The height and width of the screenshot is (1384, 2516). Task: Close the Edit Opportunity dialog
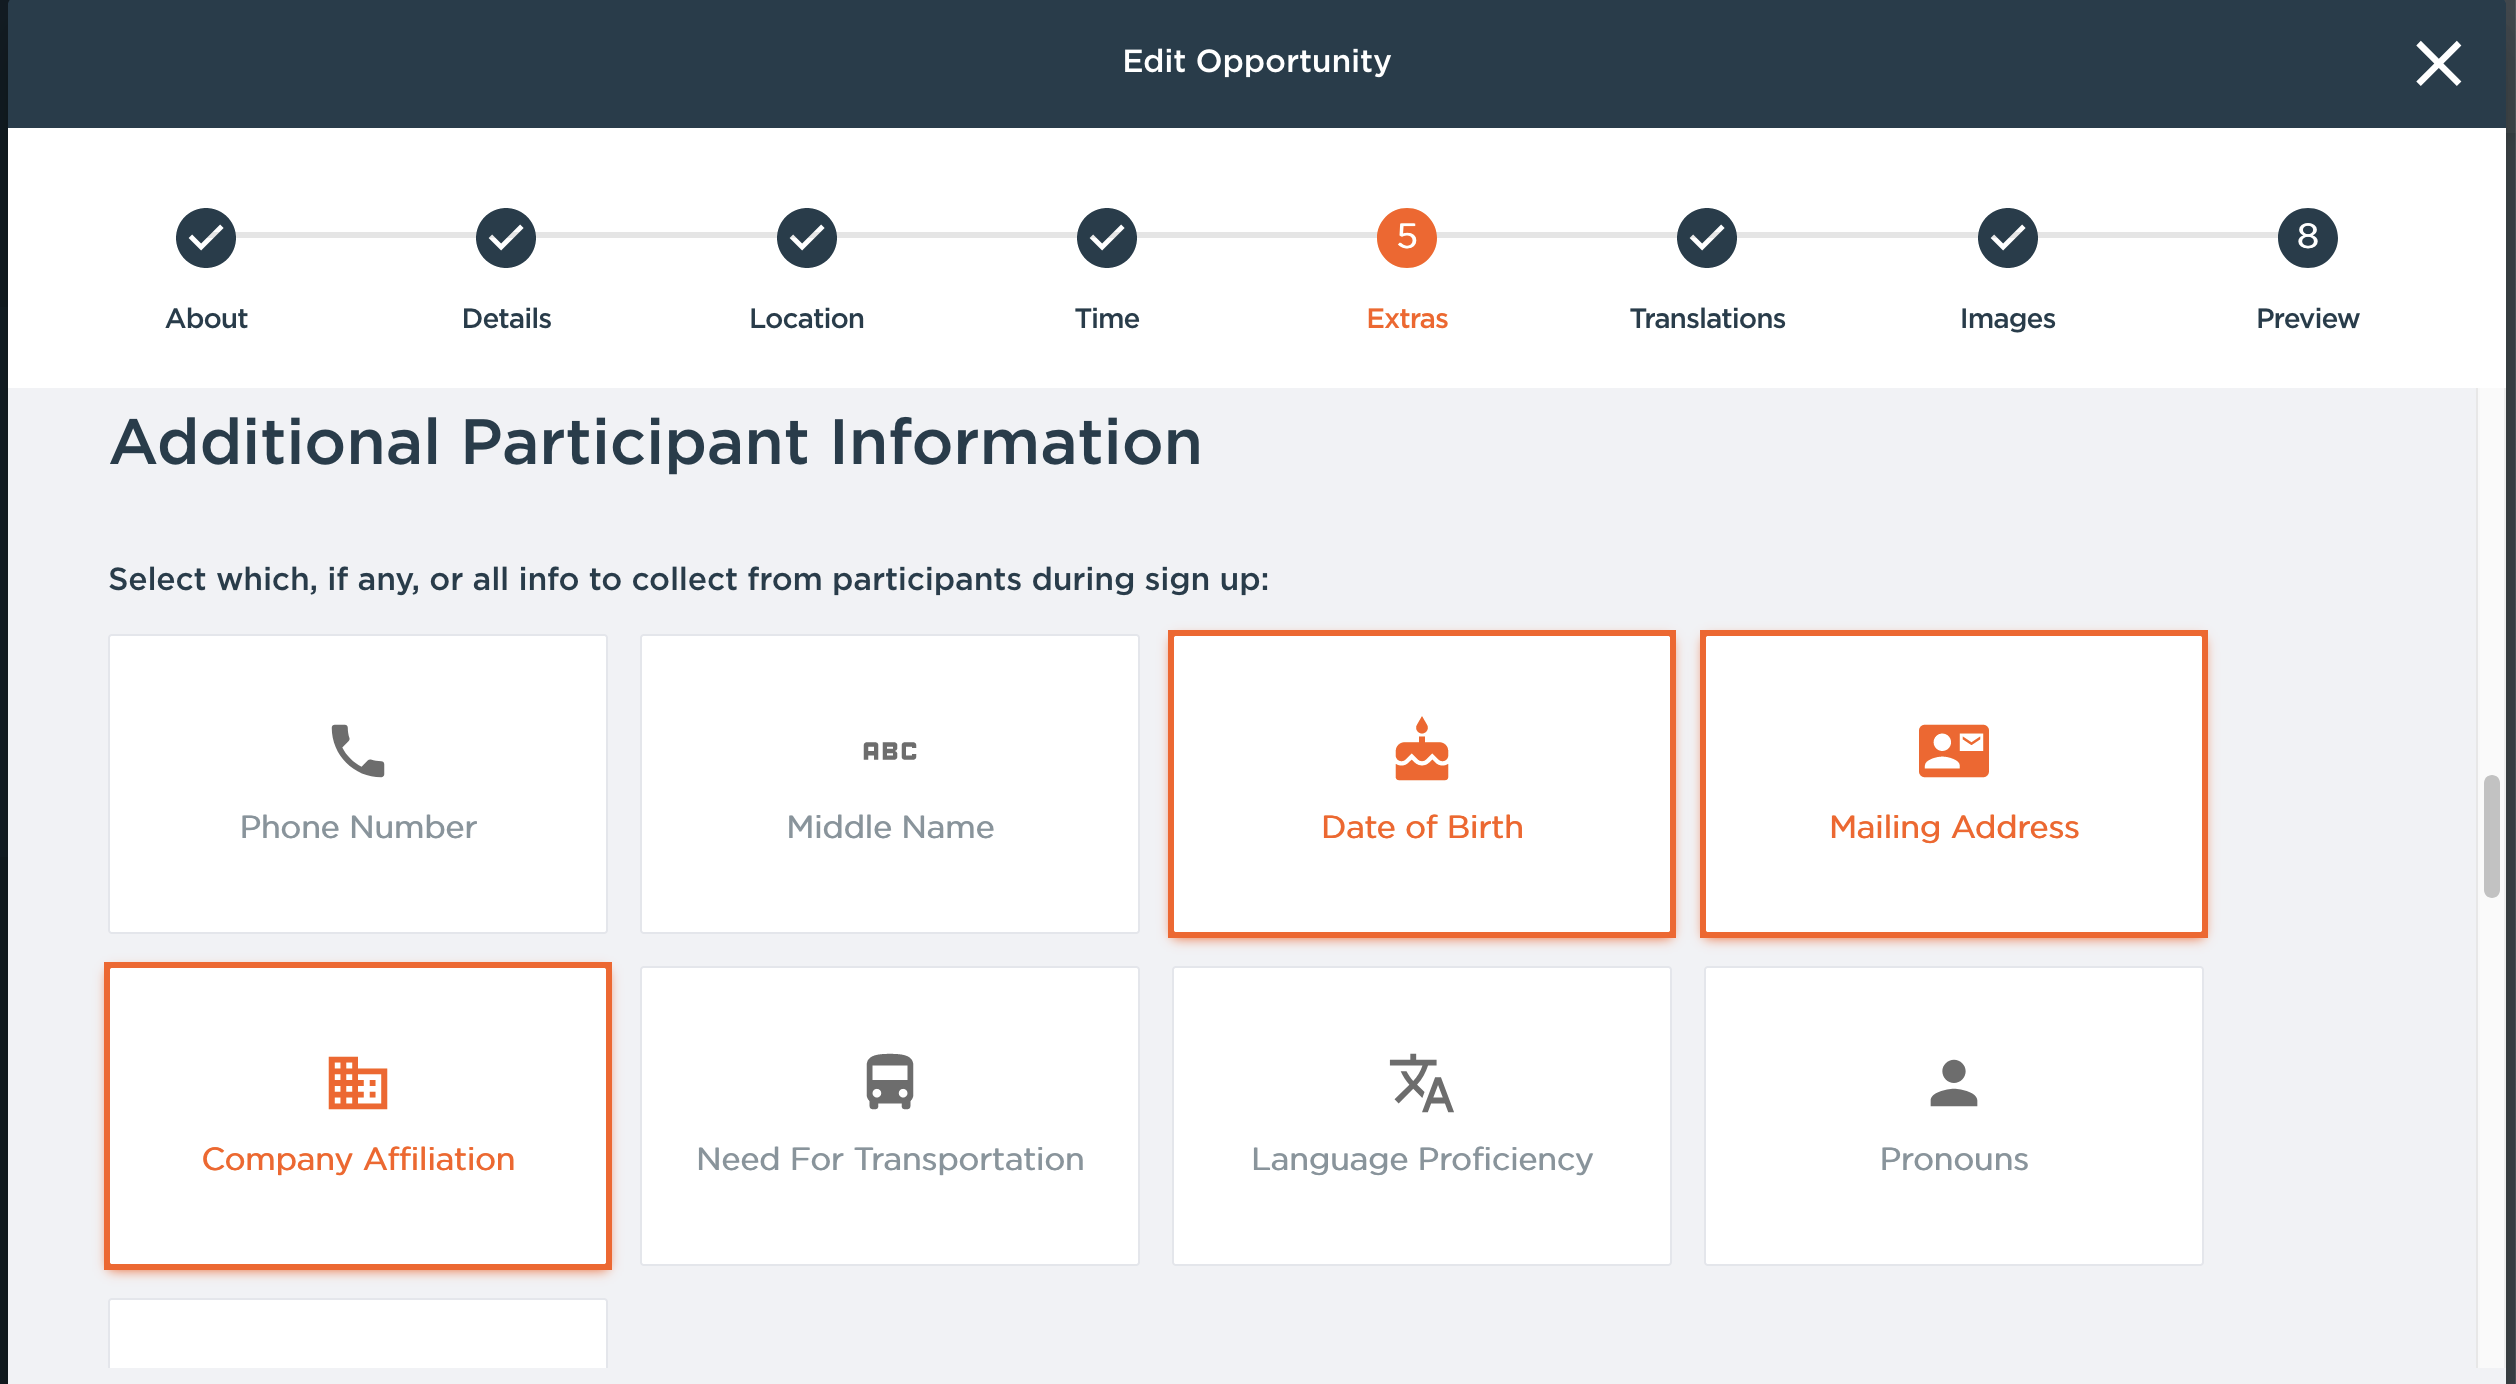click(x=2438, y=63)
